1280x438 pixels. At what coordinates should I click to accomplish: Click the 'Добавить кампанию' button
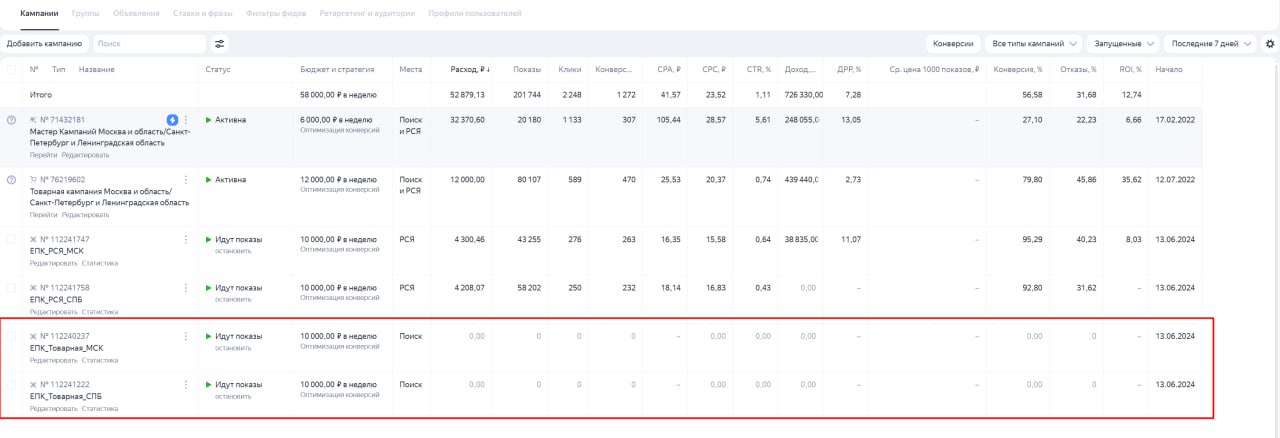(45, 44)
